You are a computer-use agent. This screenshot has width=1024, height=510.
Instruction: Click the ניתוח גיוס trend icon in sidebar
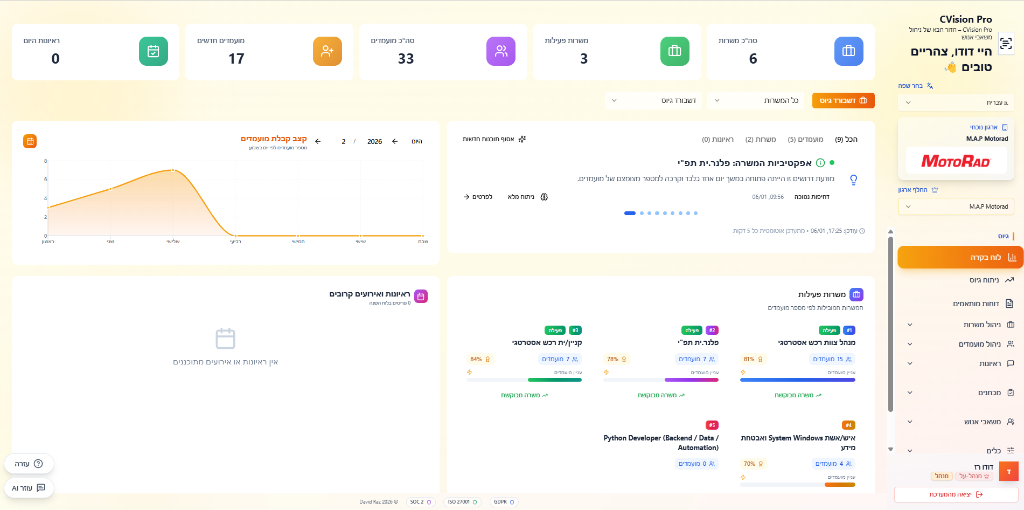pyautogui.click(x=1010, y=279)
